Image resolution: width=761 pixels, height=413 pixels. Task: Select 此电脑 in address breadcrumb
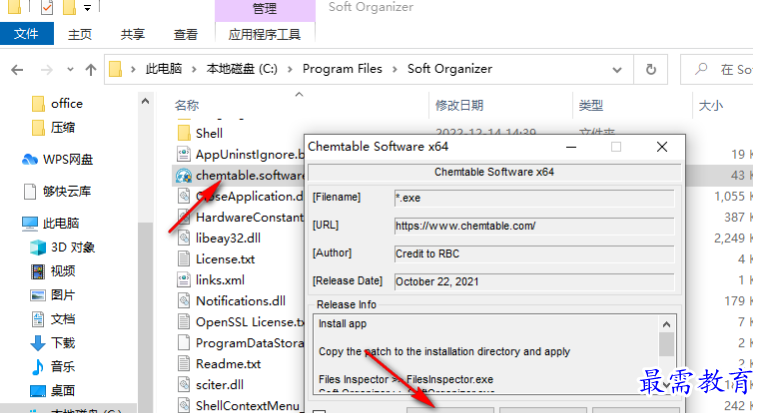[x=164, y=69]
